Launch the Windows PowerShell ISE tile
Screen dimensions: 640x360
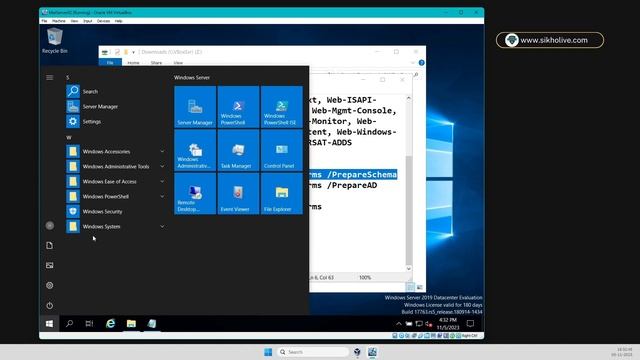tap(282, 107)
